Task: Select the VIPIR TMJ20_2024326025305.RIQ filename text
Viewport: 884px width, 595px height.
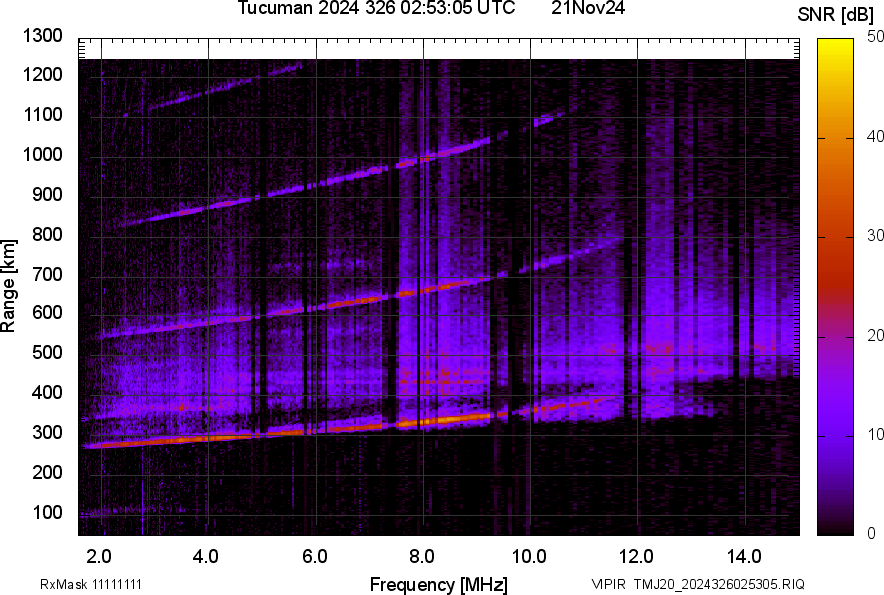Action: [x=697, y=584]
